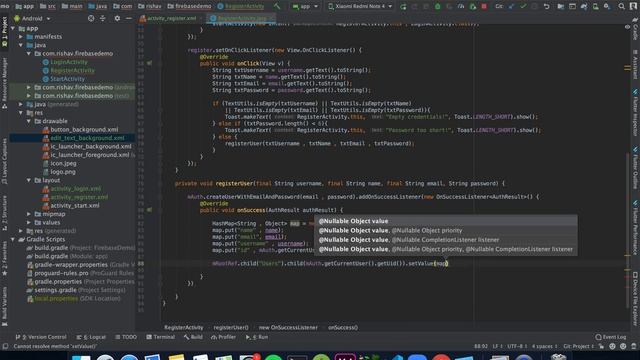Choose the 'Object value, CompletionListener listener' hint

pyautogui.click(x=446, y=240)
